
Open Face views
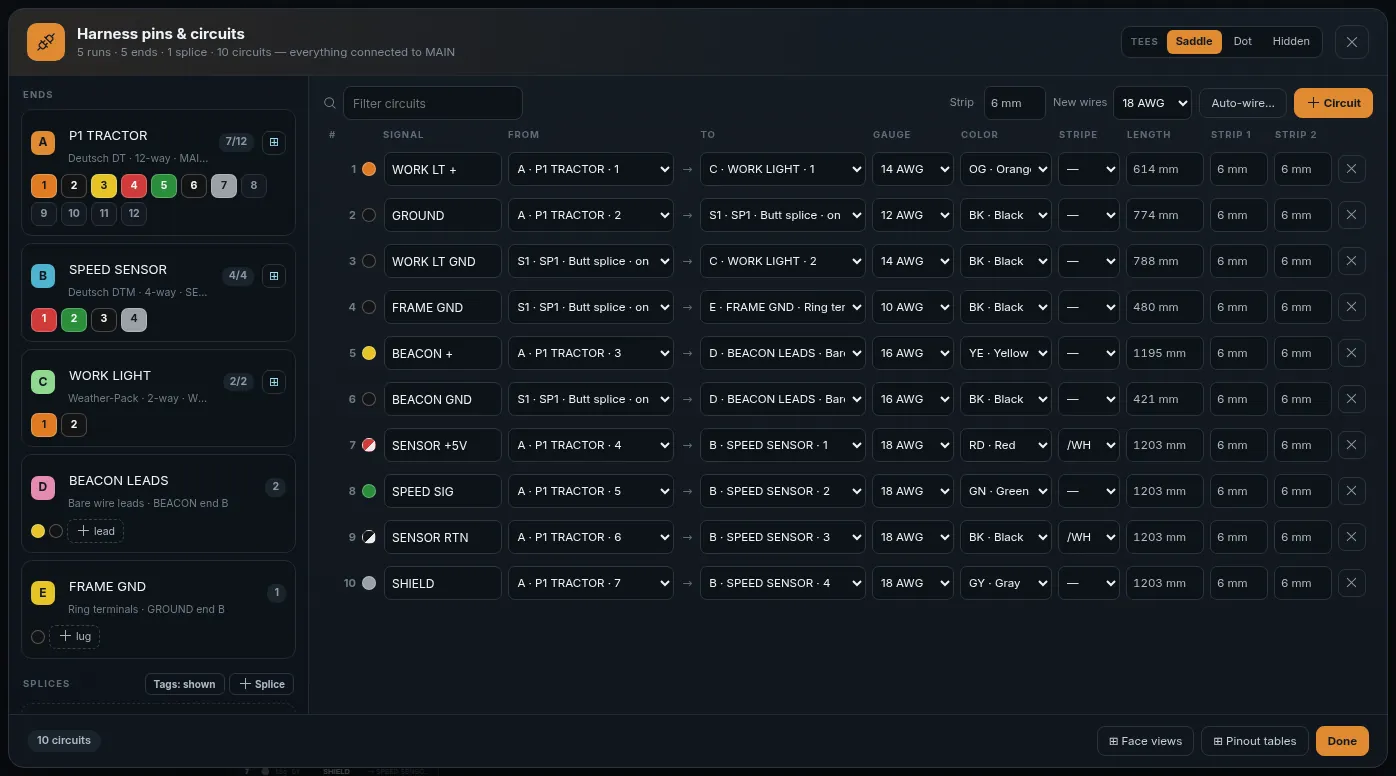point(1145,741)
